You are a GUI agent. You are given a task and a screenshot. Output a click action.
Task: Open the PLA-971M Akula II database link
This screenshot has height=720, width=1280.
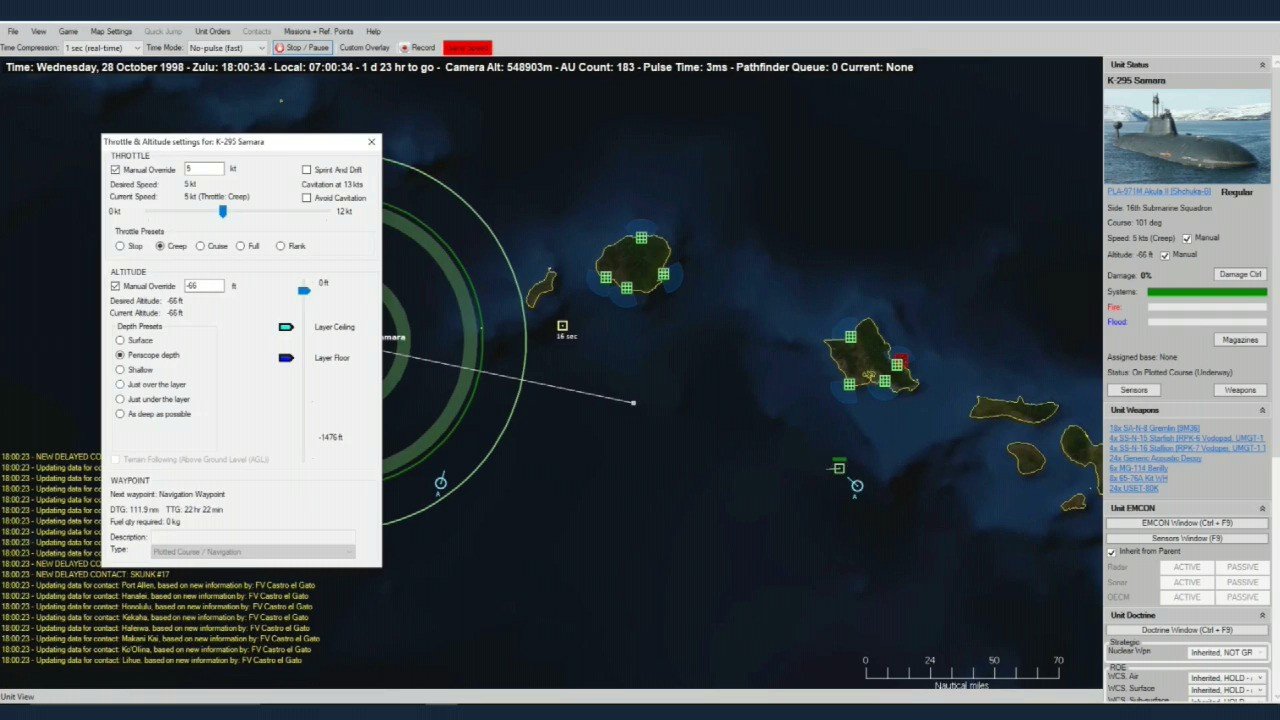pos(1158,191)
